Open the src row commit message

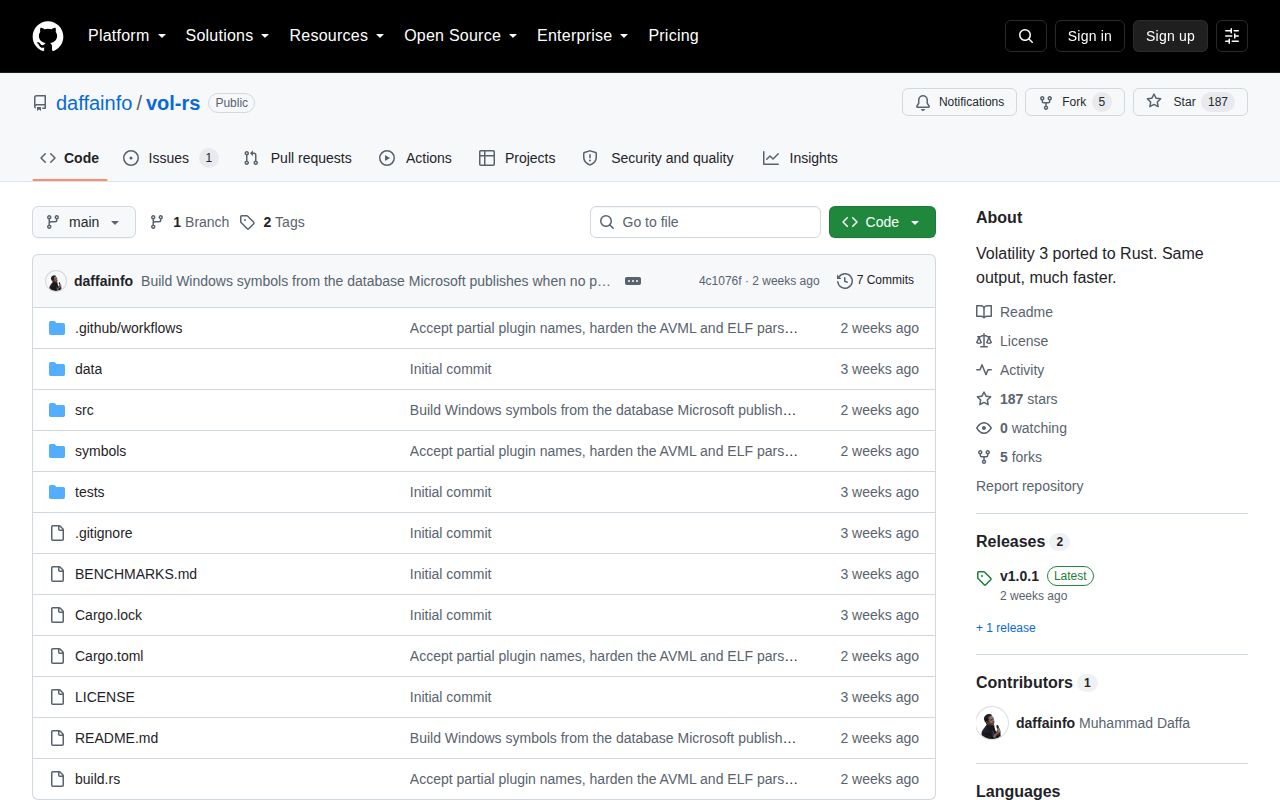pos(604,410)
